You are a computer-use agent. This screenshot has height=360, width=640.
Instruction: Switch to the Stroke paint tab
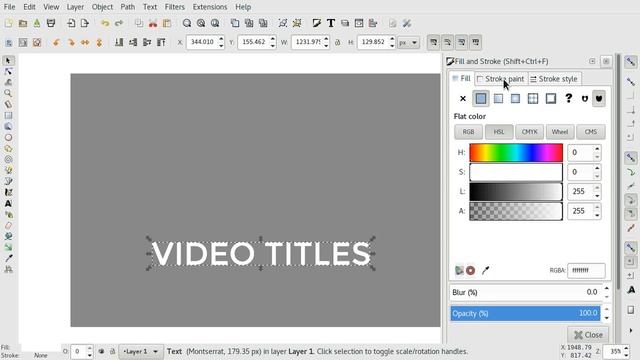click(x=501, y=79)
